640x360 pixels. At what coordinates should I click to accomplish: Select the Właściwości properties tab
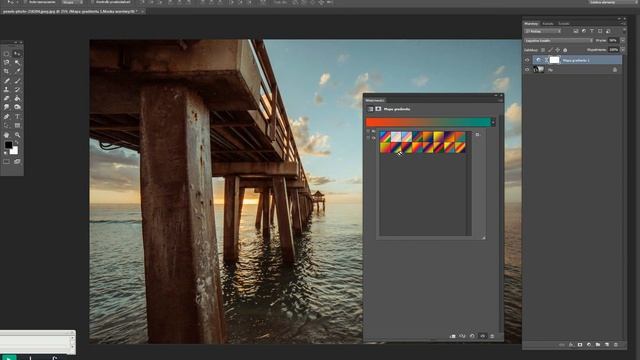pos(374,100)
